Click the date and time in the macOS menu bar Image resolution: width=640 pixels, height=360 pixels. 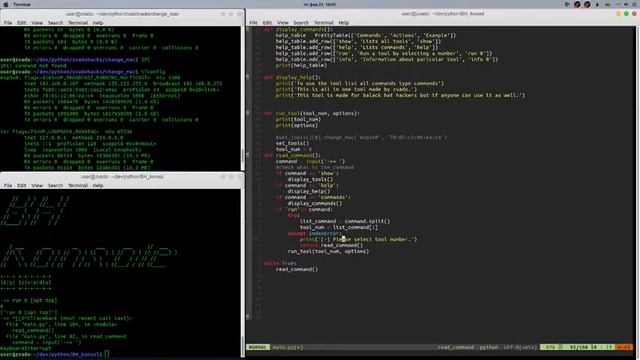point(320,4)
